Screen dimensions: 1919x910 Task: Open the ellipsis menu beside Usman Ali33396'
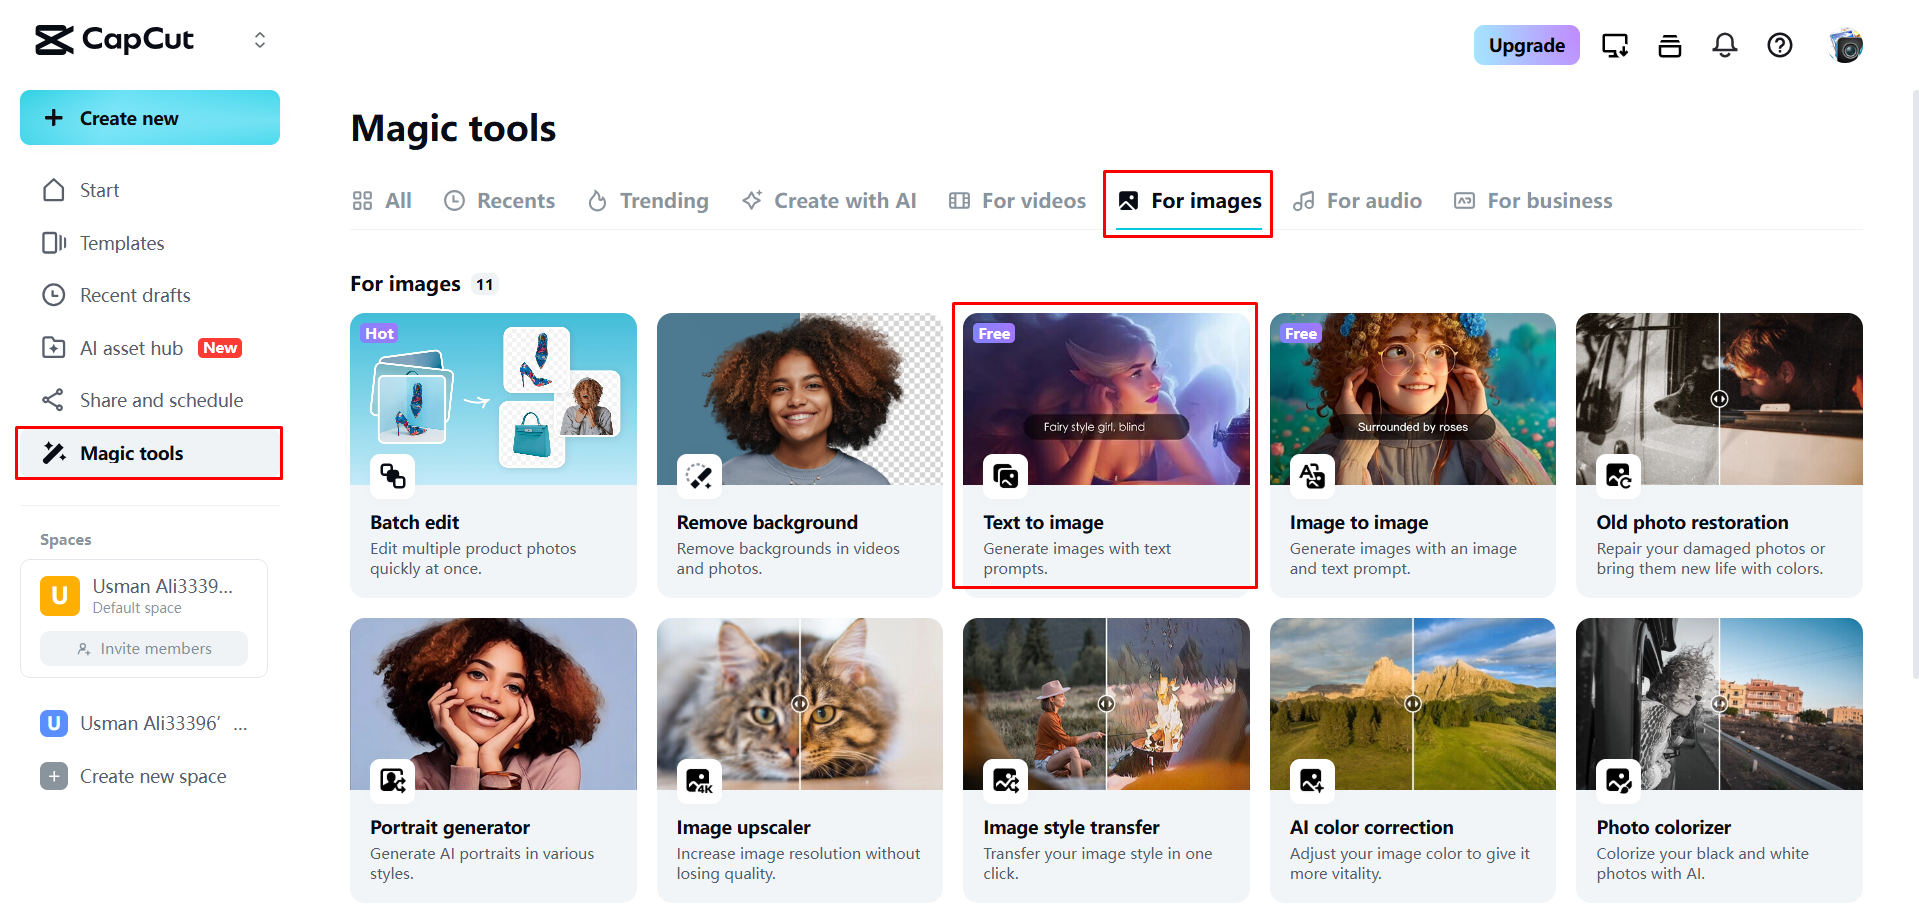click(240, 724)
